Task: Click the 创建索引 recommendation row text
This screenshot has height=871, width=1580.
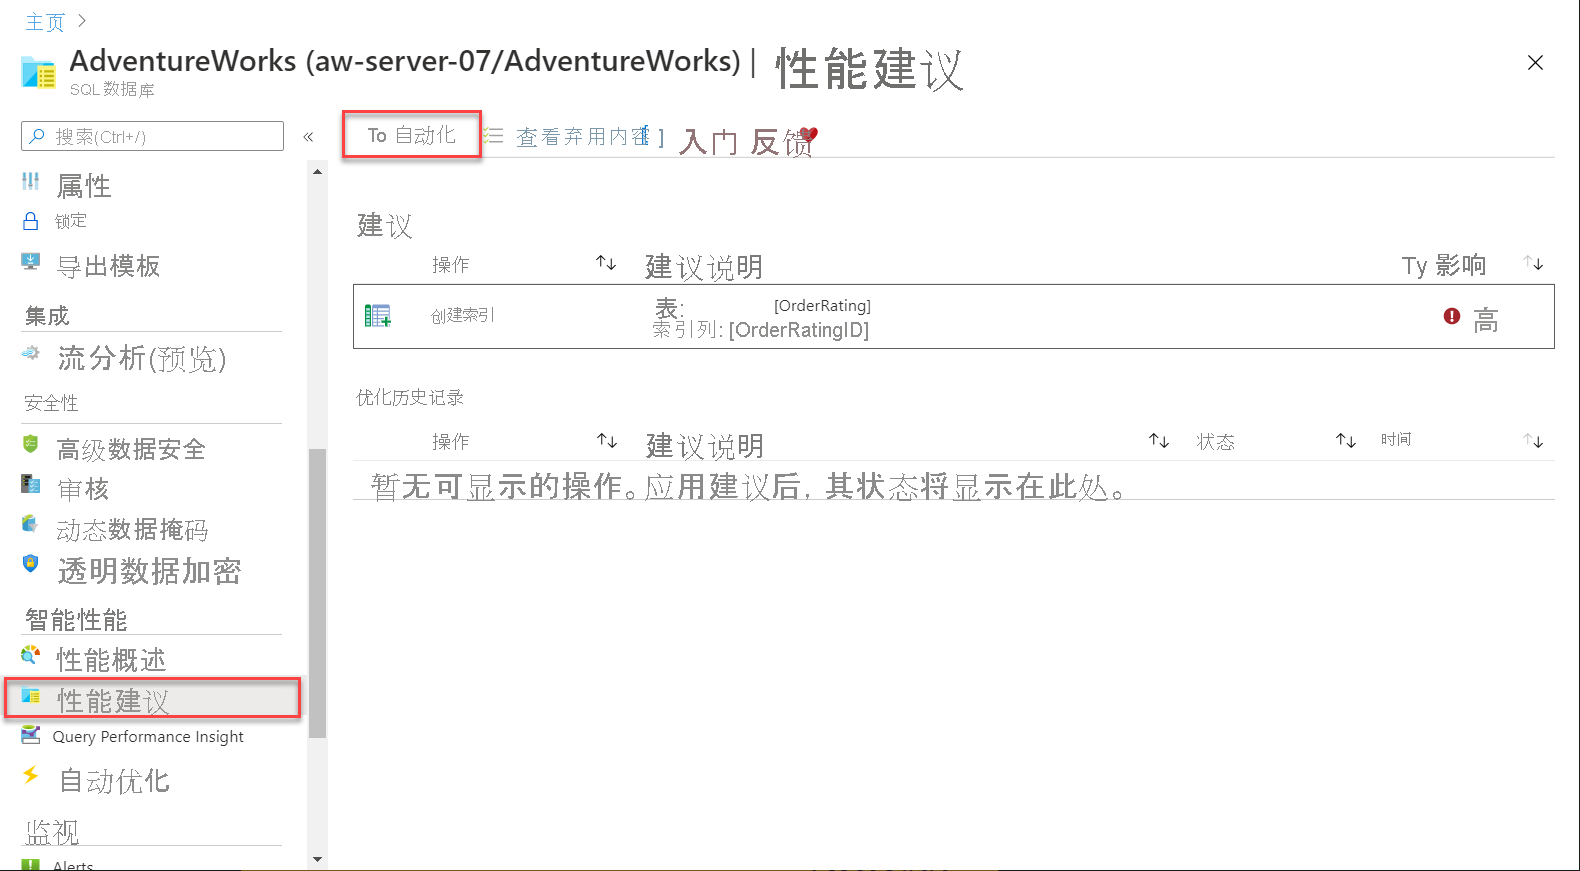Action: tap(462, 316)
